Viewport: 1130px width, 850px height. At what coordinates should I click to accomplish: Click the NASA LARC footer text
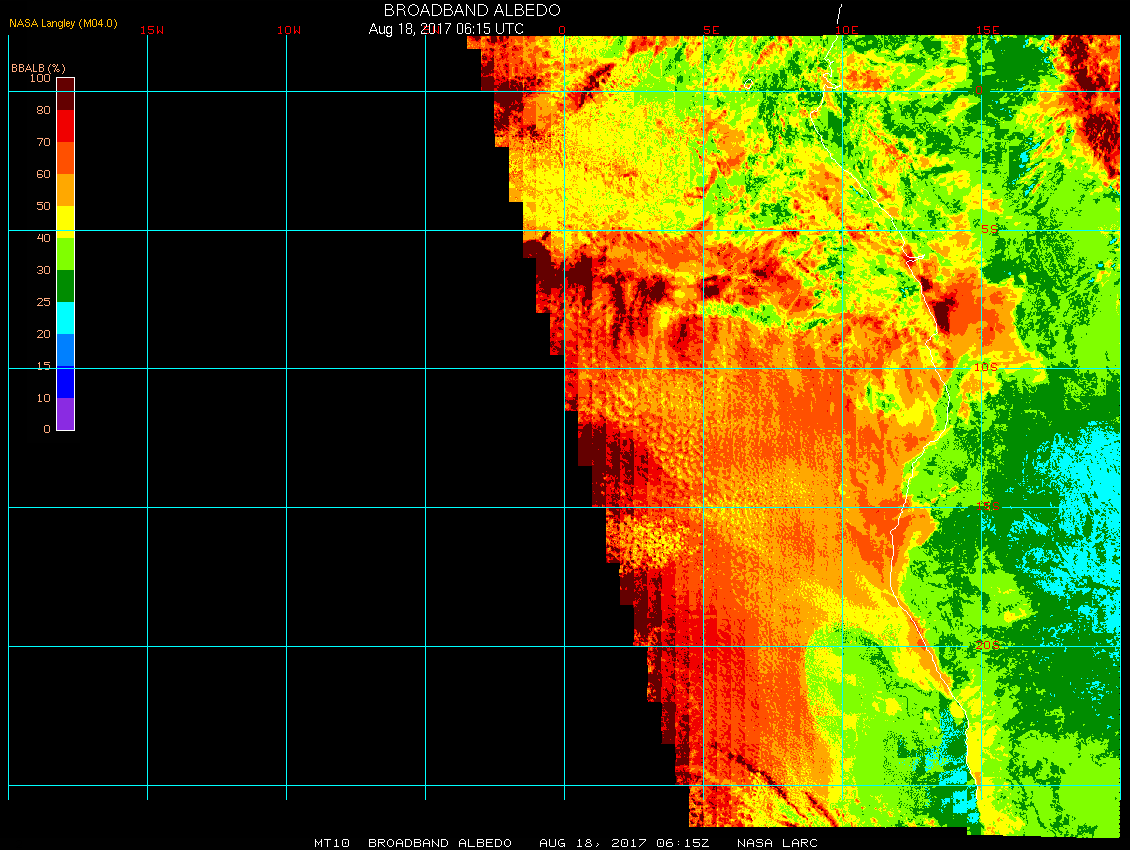777,843
